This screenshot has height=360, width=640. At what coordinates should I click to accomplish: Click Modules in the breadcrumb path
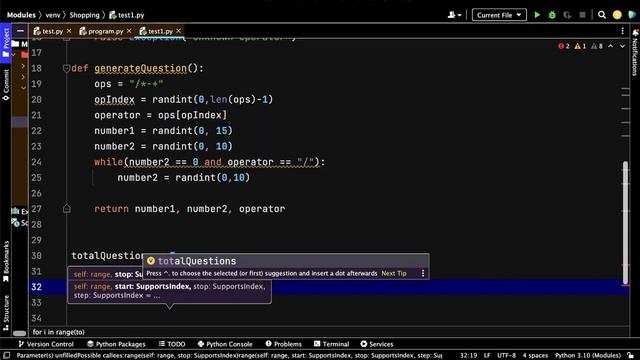[21, 15]
